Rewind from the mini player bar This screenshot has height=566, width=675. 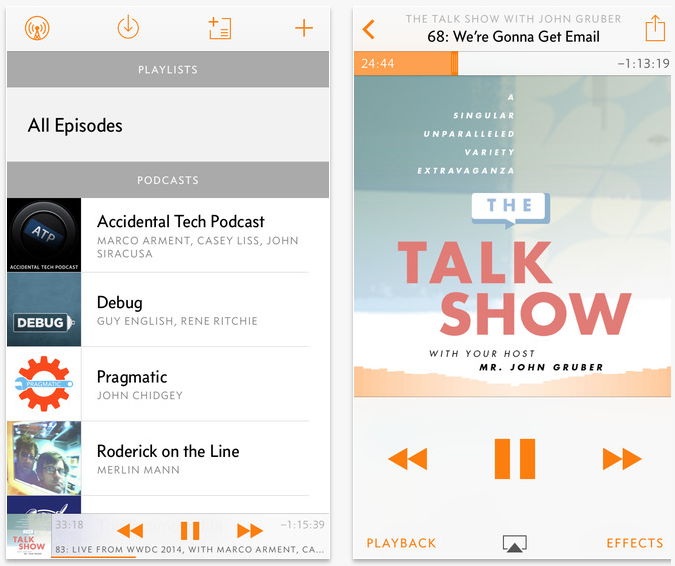(130, 531)
